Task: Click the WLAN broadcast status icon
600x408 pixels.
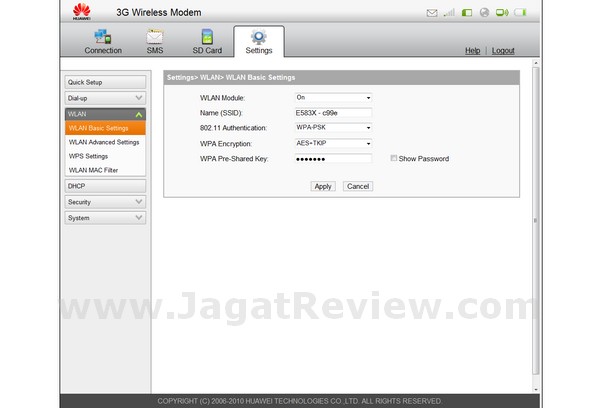Action: (502, 13)
